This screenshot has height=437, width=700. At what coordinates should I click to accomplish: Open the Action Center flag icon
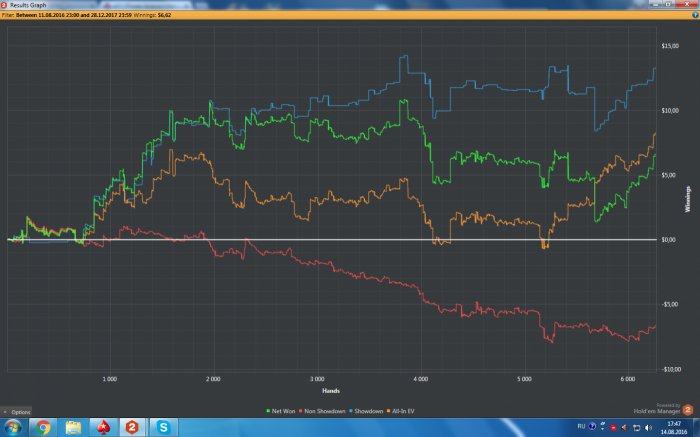(x=637, y=428)
